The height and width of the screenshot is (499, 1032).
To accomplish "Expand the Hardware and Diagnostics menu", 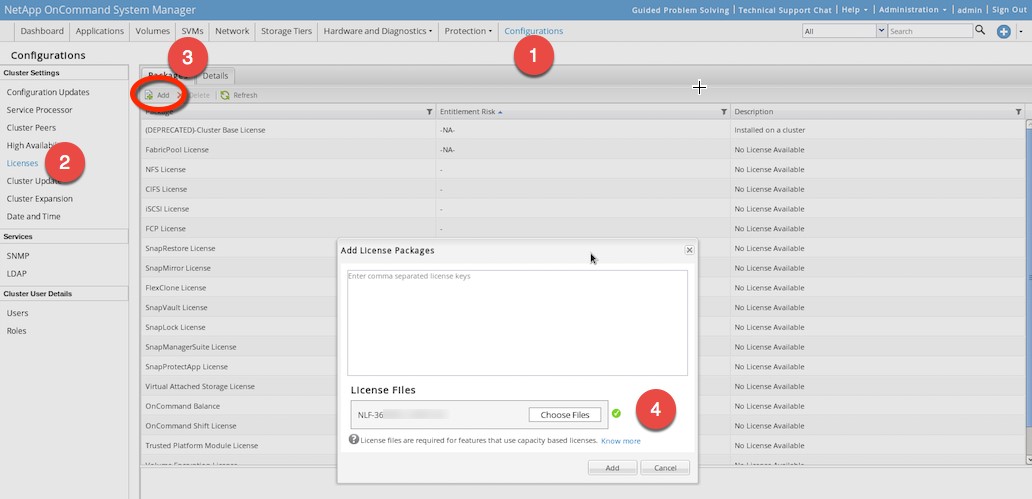I will 378,31.
